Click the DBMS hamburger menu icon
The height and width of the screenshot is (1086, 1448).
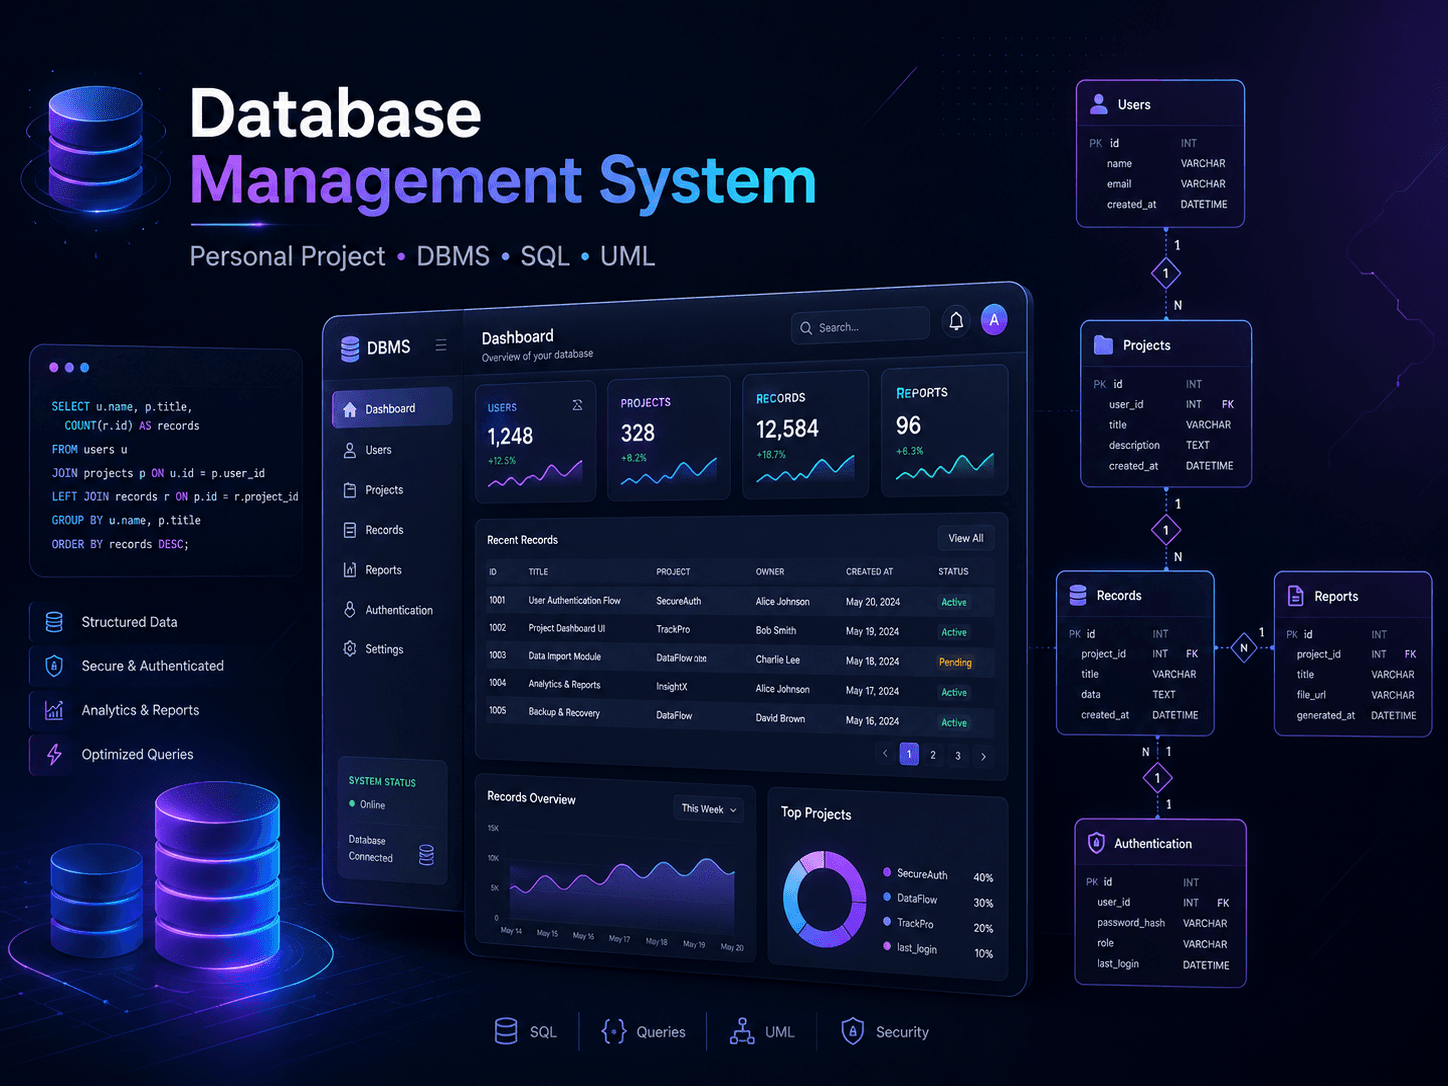[x=441, y=345]
